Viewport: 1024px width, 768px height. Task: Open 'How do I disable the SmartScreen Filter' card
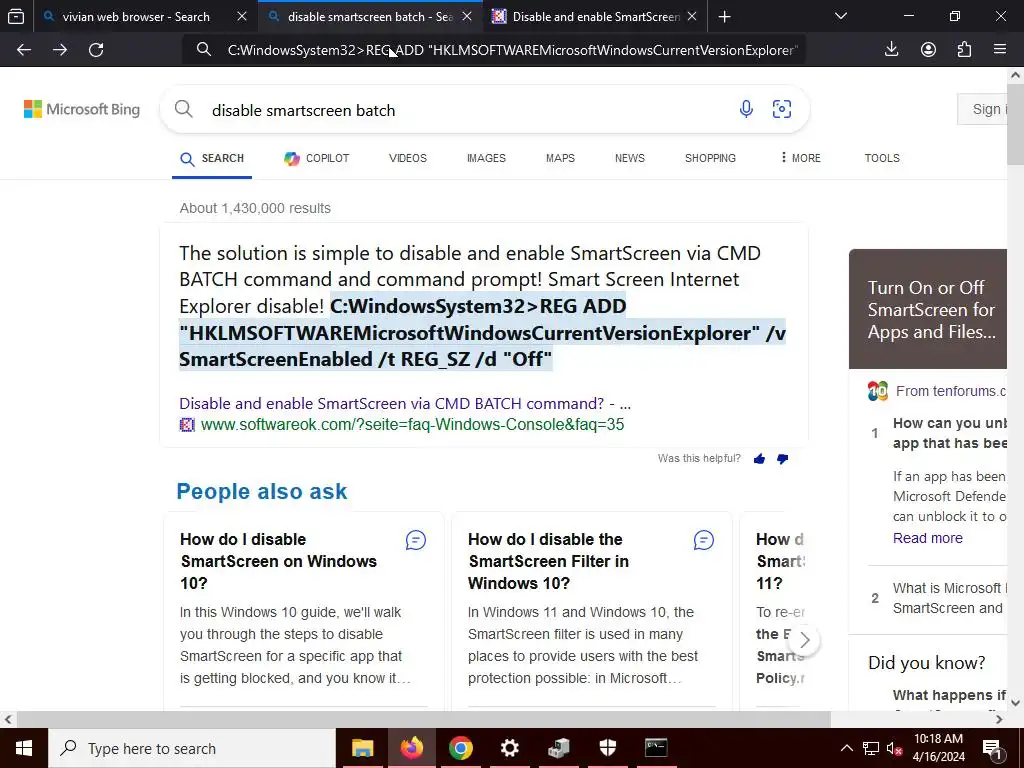(x=549, y=561)
